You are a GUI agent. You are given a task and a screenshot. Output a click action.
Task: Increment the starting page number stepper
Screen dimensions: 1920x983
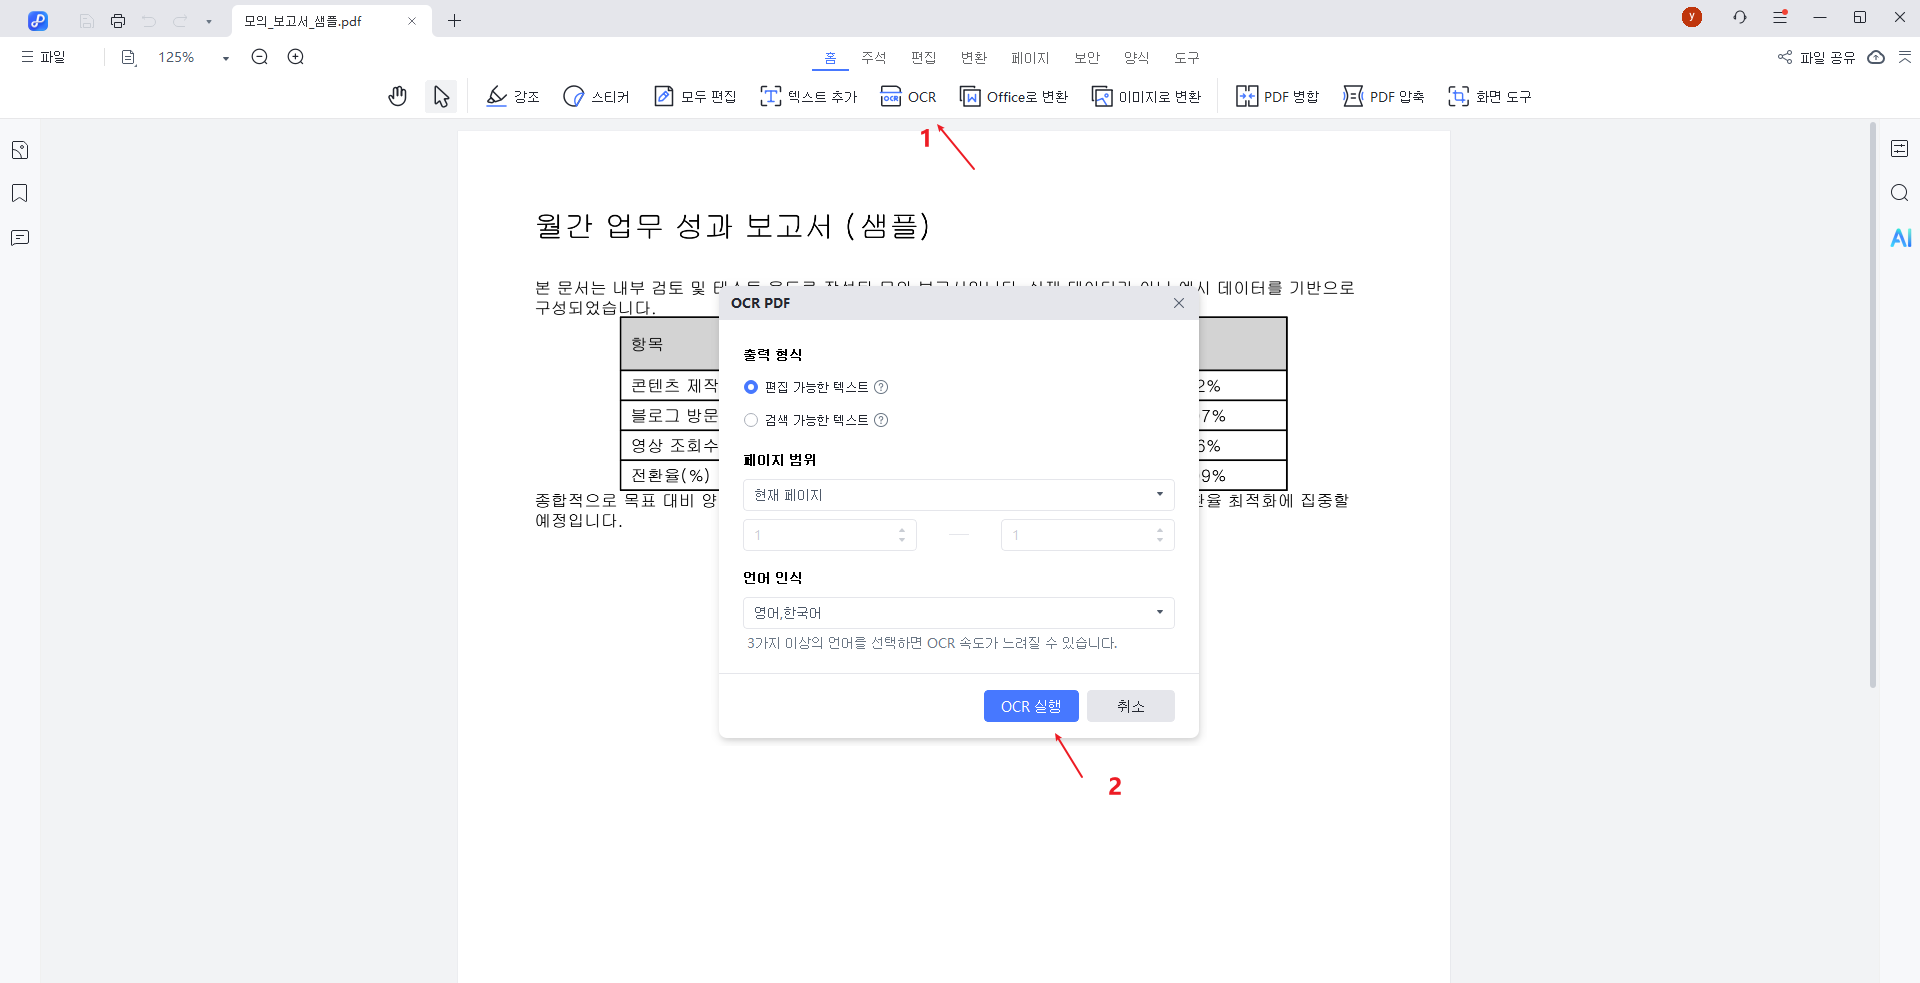(x=901, y=529)
